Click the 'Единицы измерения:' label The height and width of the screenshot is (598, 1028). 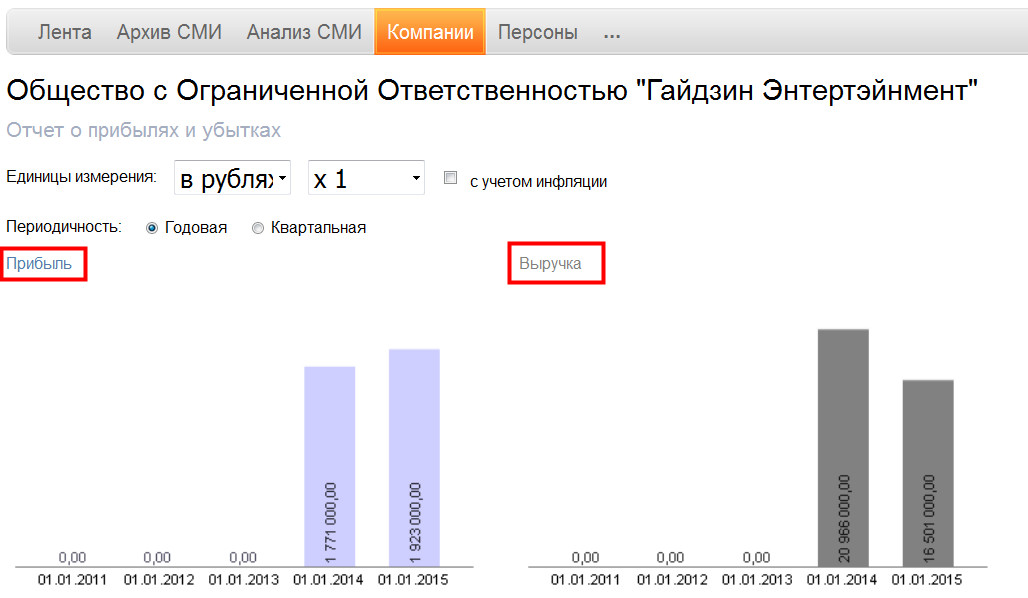(x=81, y=177)
